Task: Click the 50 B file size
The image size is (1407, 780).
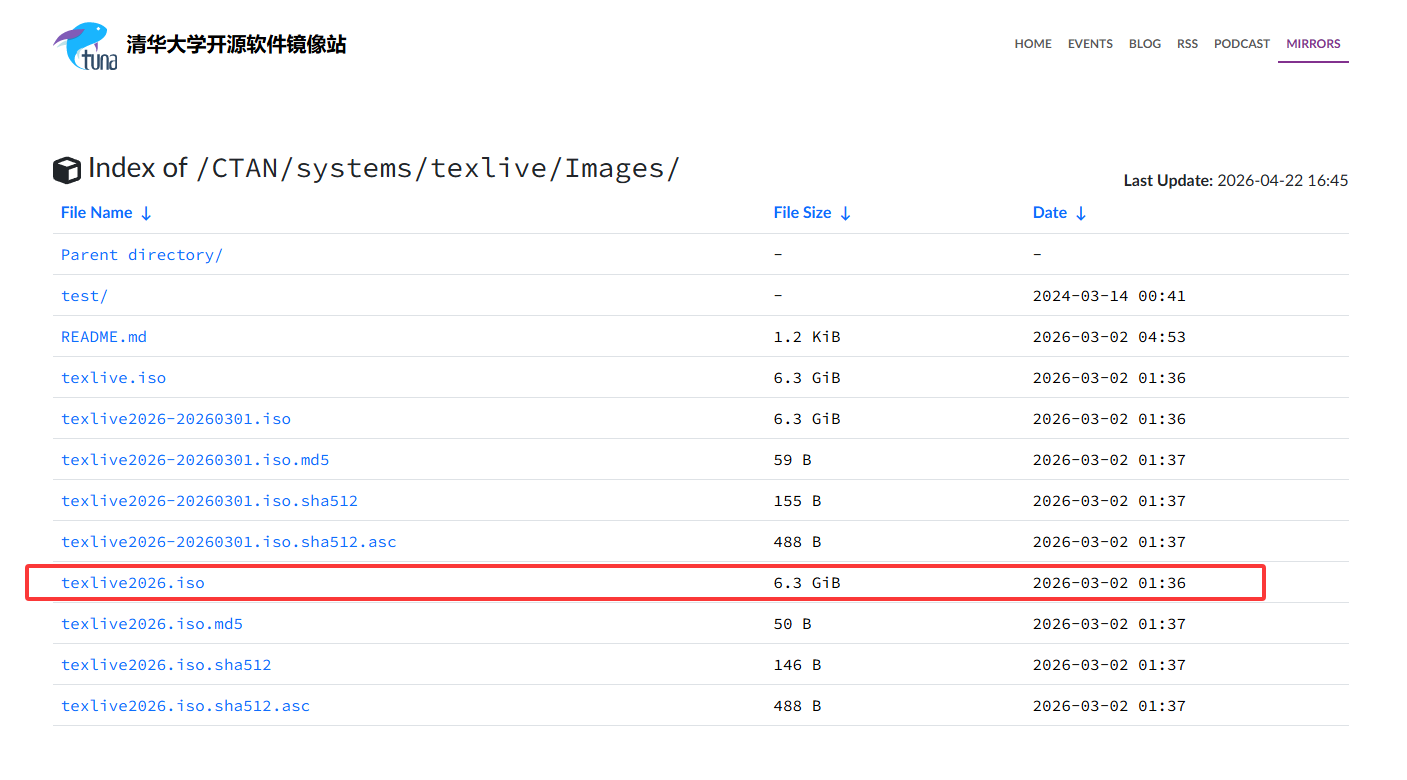Action: click(x=793, y=624)
